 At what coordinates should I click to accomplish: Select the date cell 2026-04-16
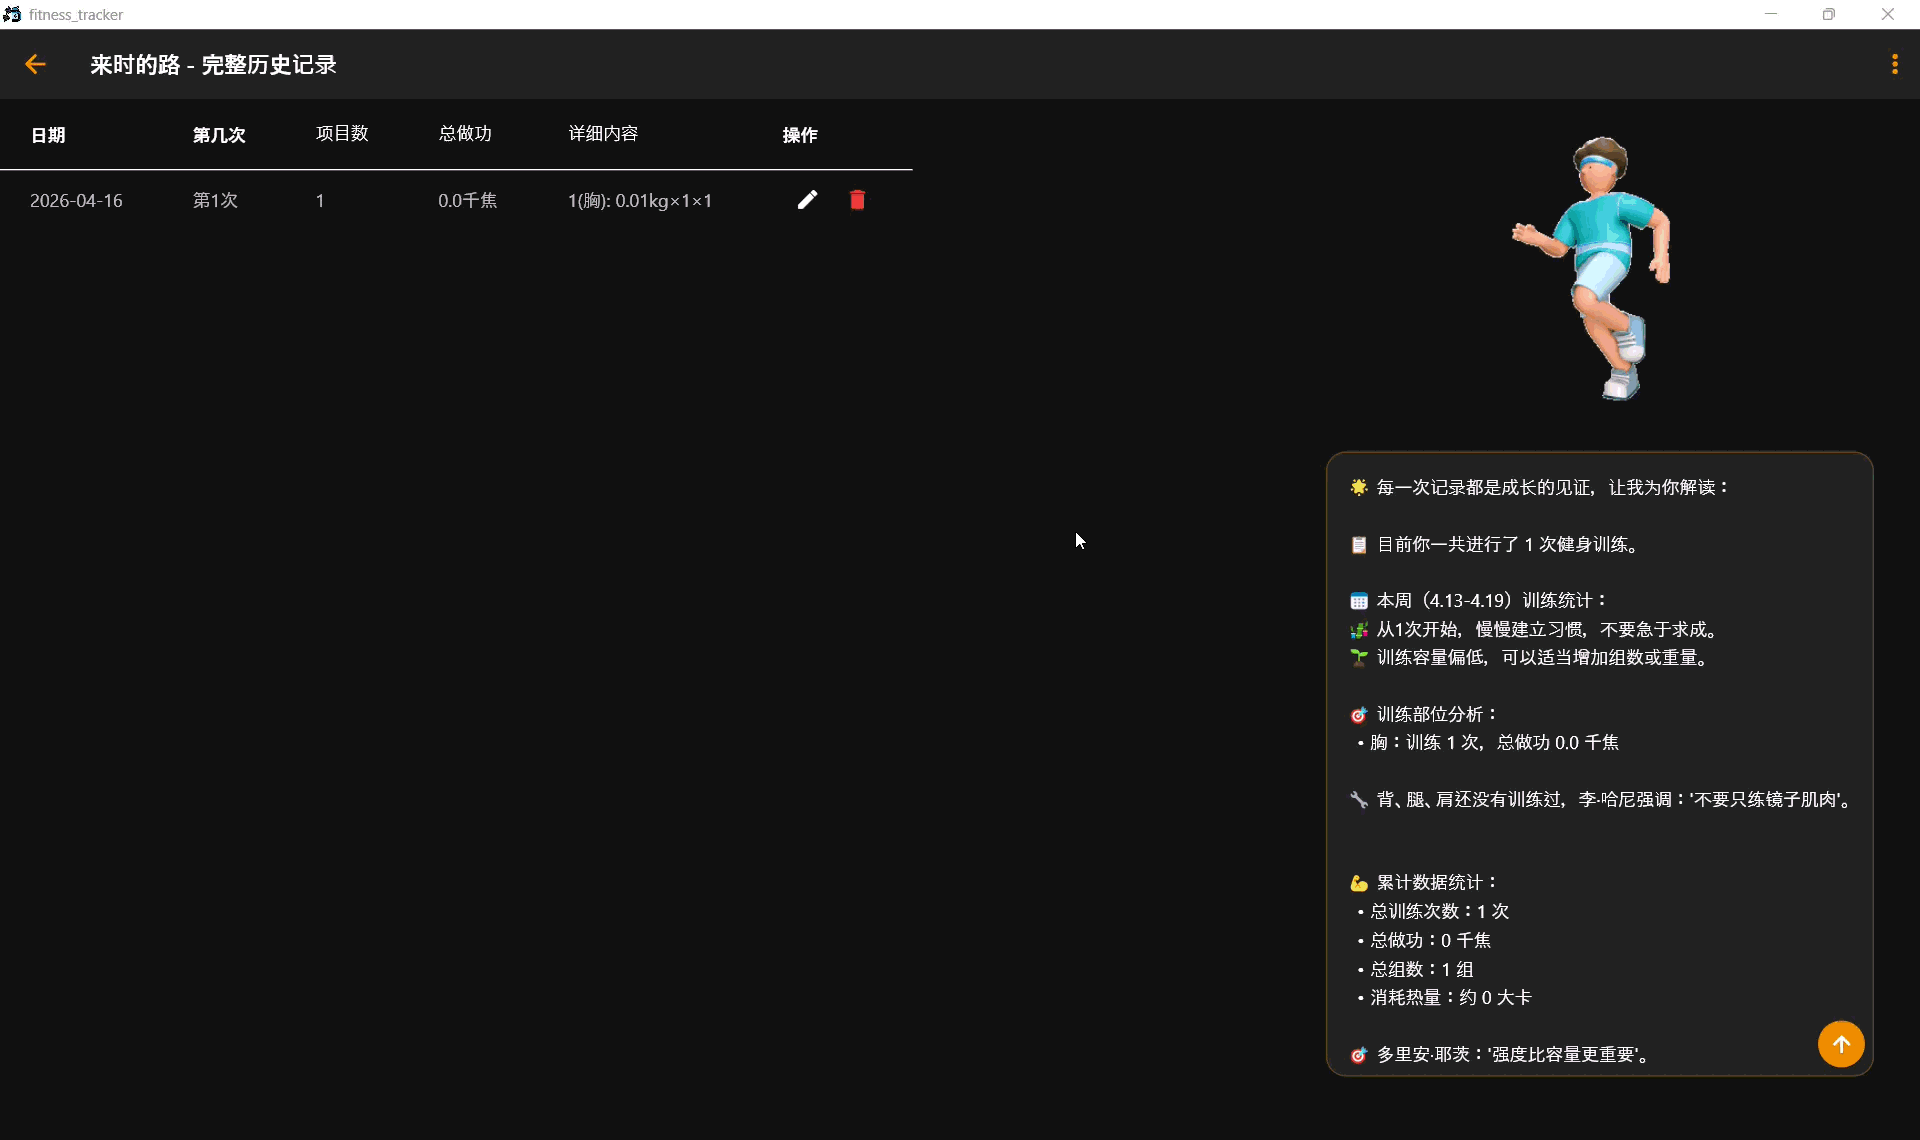coord(76,201)
